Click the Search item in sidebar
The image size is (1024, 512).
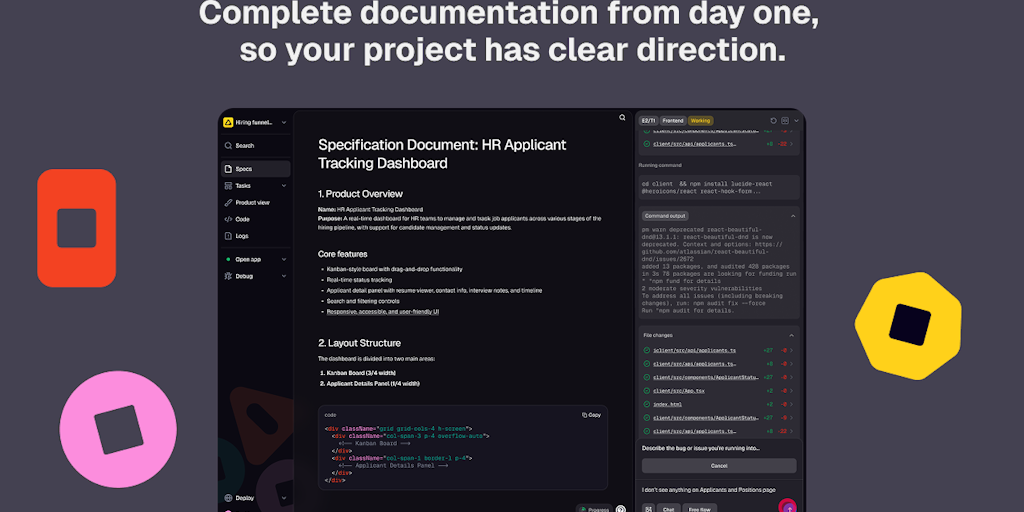coord(255,146)
